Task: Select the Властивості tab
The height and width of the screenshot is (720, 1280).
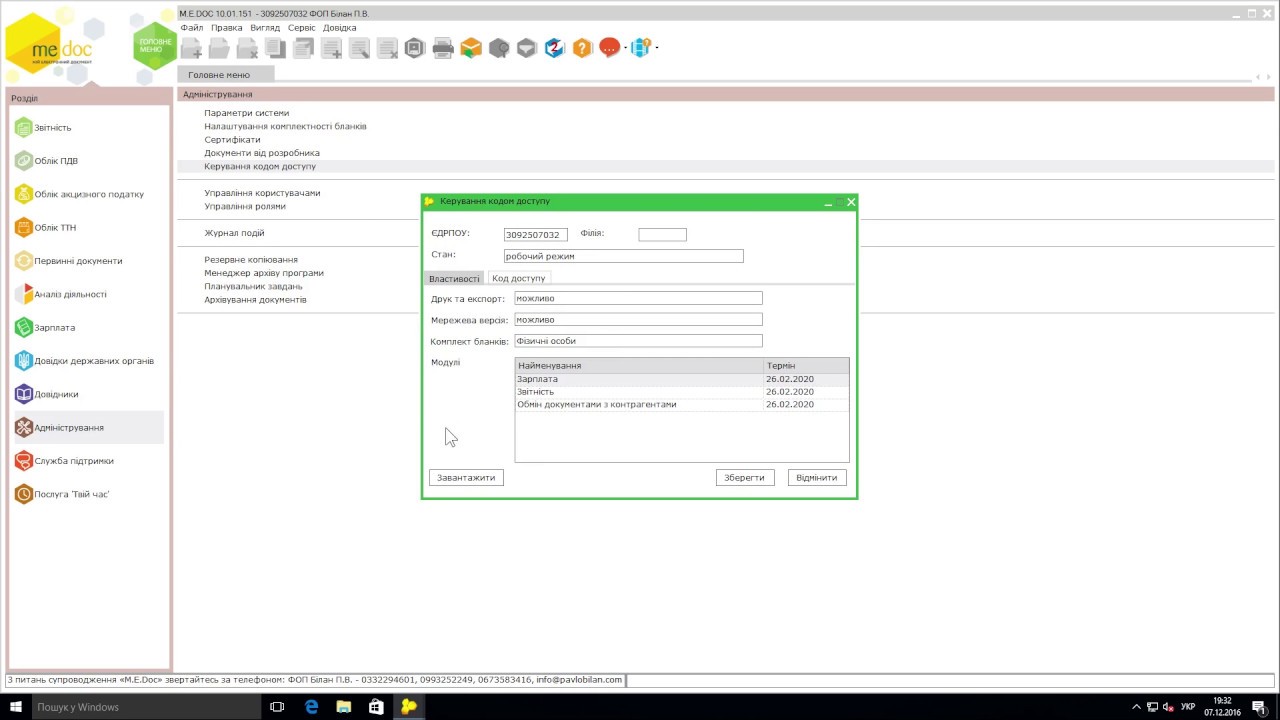Action: click(x=454, y=278)
